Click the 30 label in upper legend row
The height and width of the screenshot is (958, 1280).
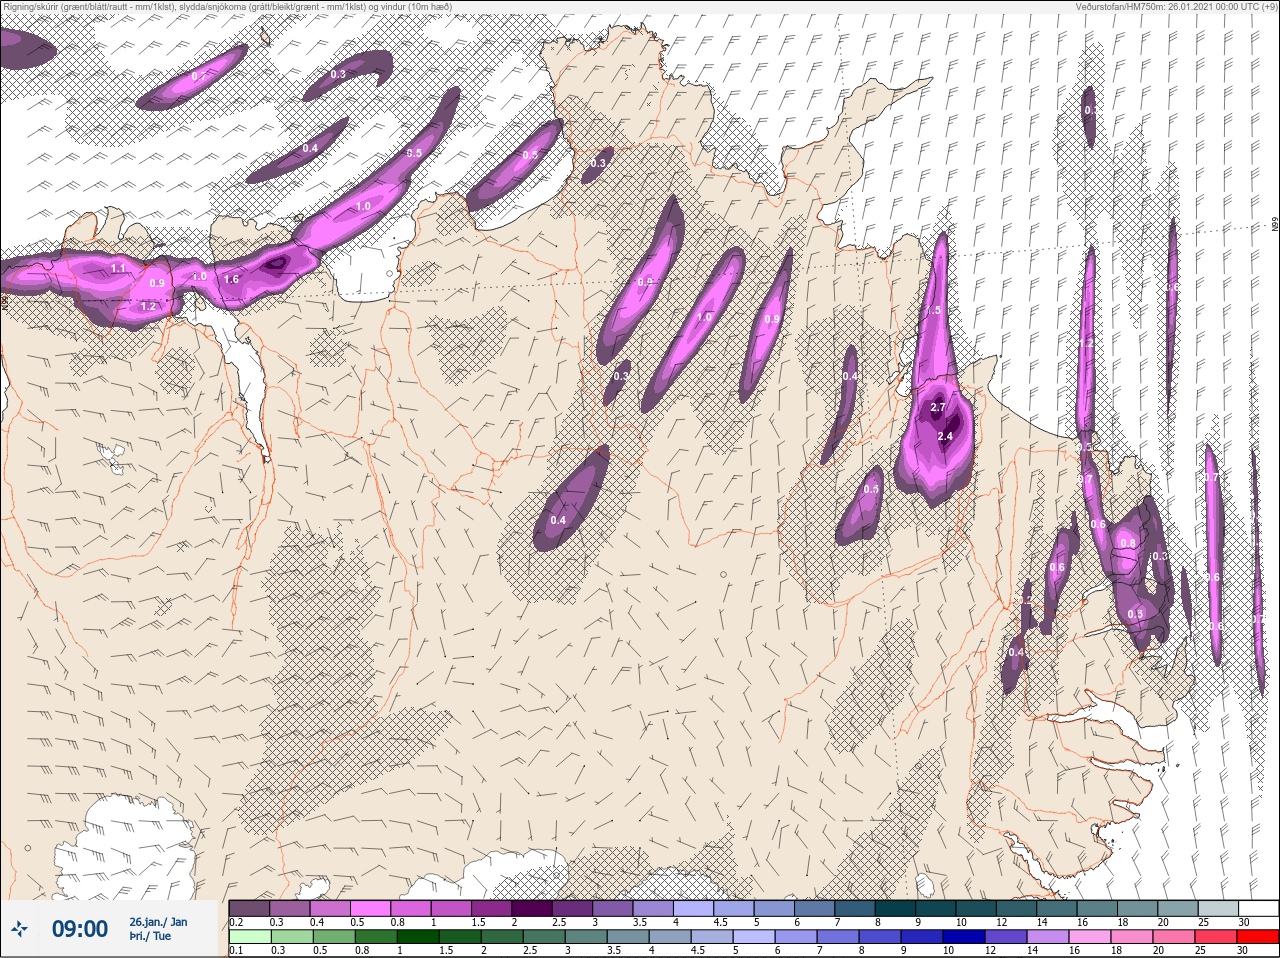pyautogui.click(x=1244, y=922)
